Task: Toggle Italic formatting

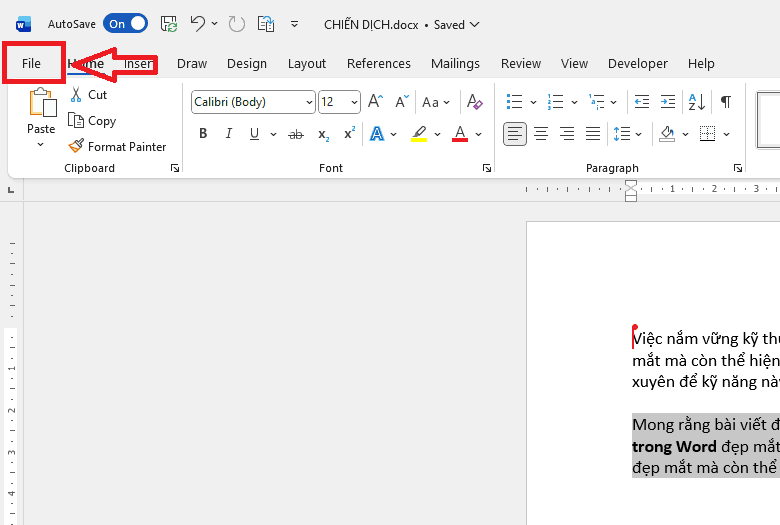Action: [x=229, y=134]
